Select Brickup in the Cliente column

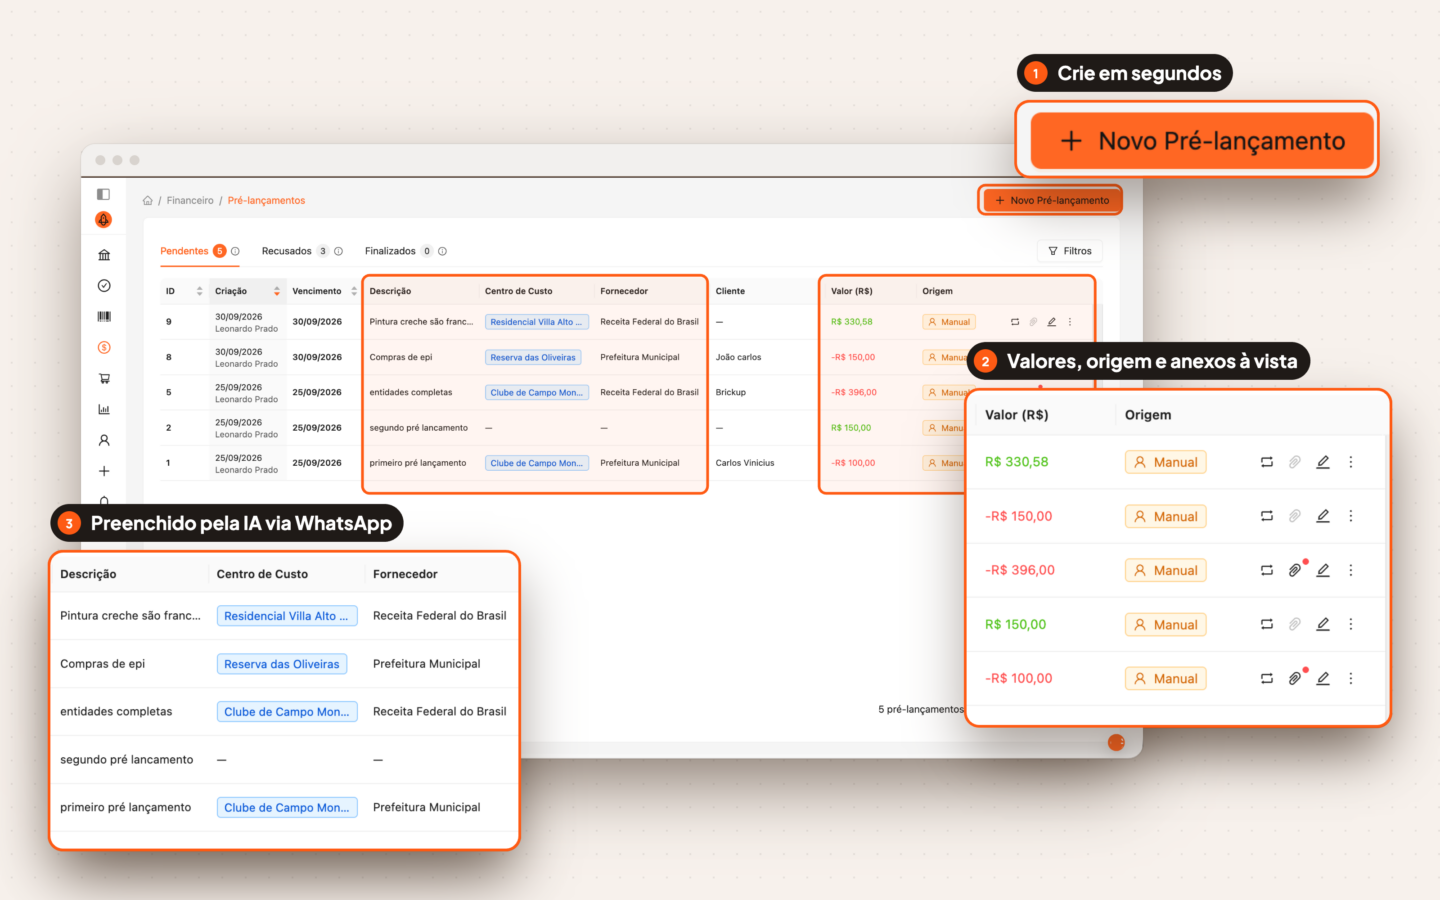point(731,392)
